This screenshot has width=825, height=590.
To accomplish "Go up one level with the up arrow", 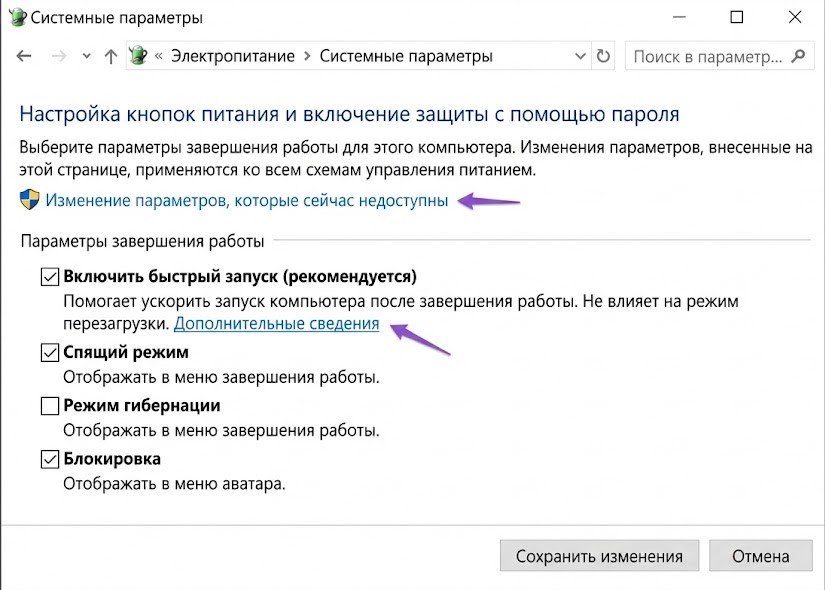I will (109, 56).
